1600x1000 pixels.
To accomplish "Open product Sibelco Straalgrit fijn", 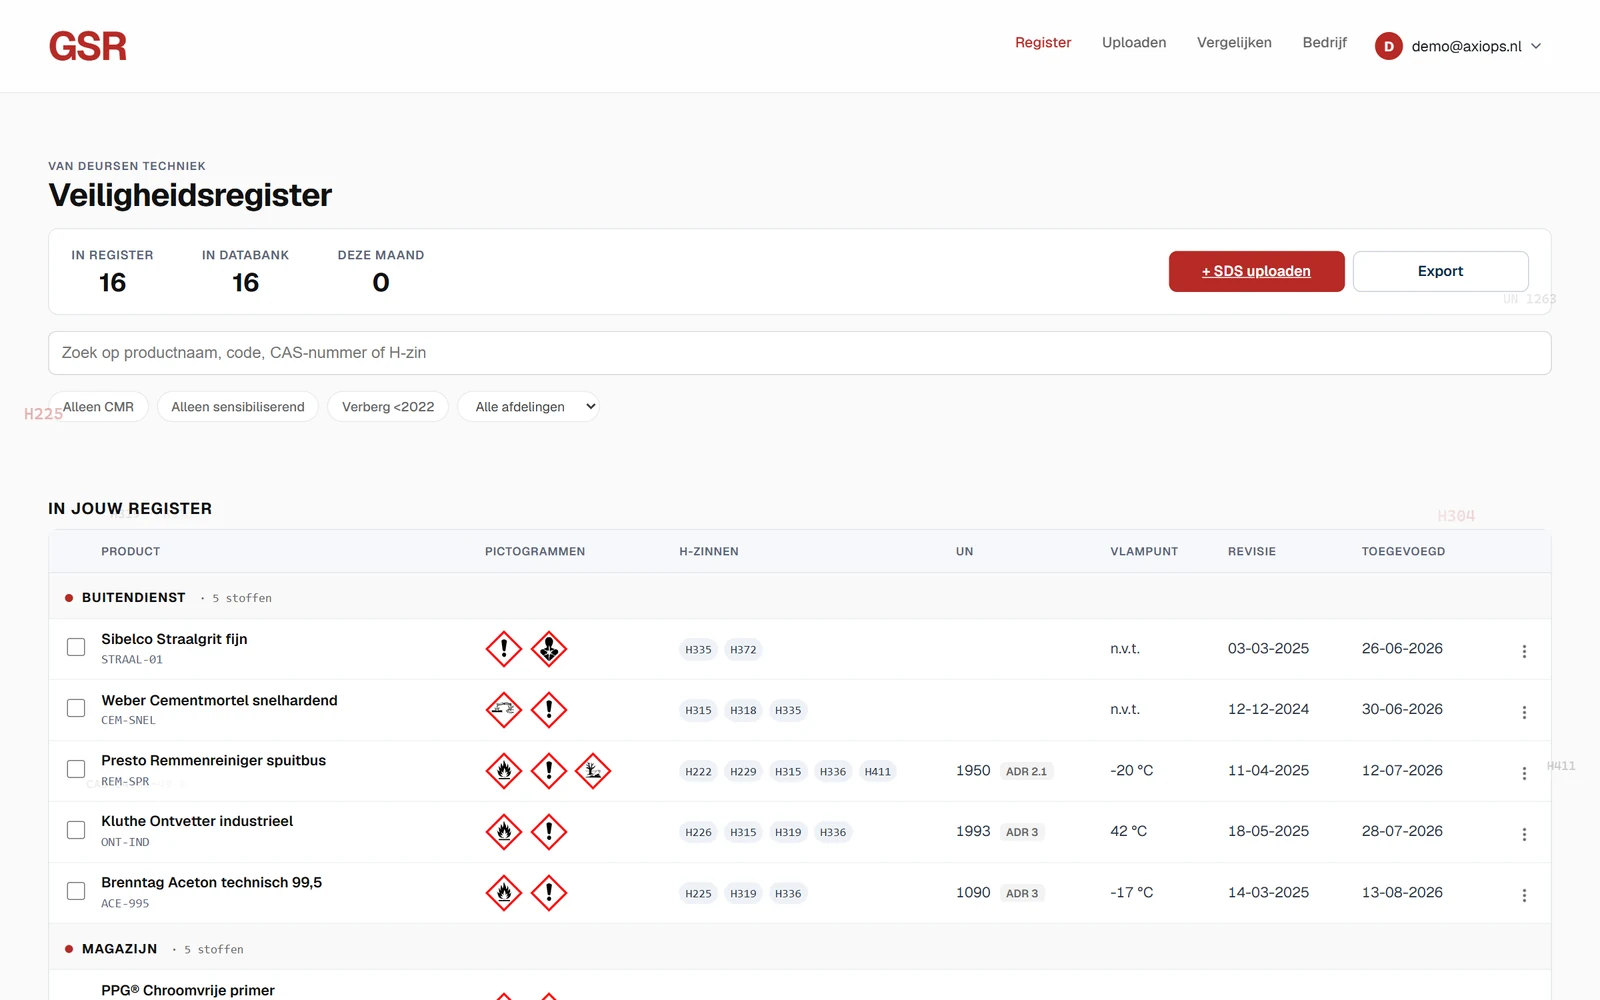I will click(174, 639).
